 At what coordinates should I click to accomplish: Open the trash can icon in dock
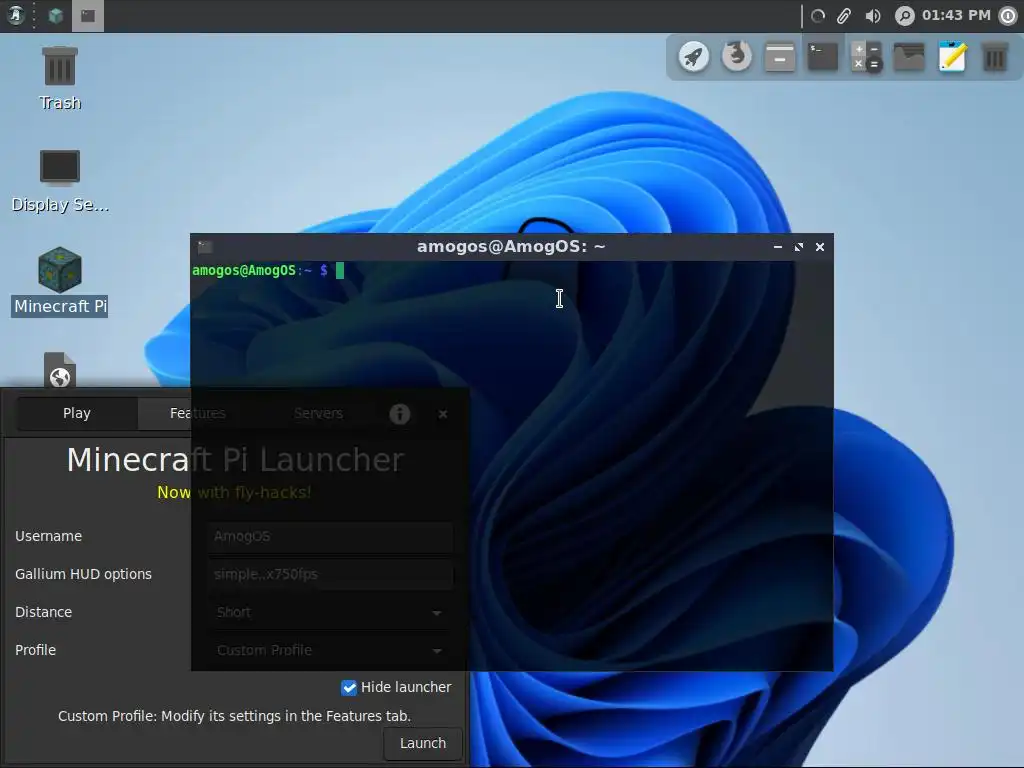pos(995,57)
